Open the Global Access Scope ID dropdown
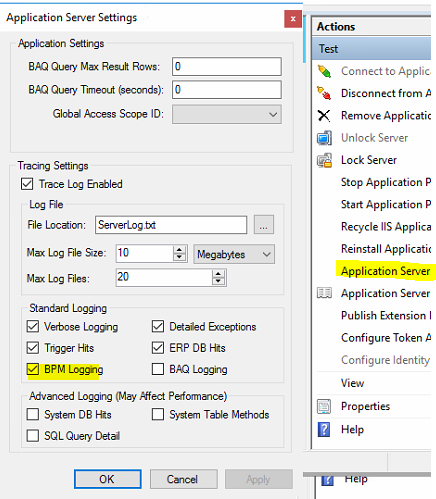The height and width of the screenshot is (499, 436). coord(227,114)
